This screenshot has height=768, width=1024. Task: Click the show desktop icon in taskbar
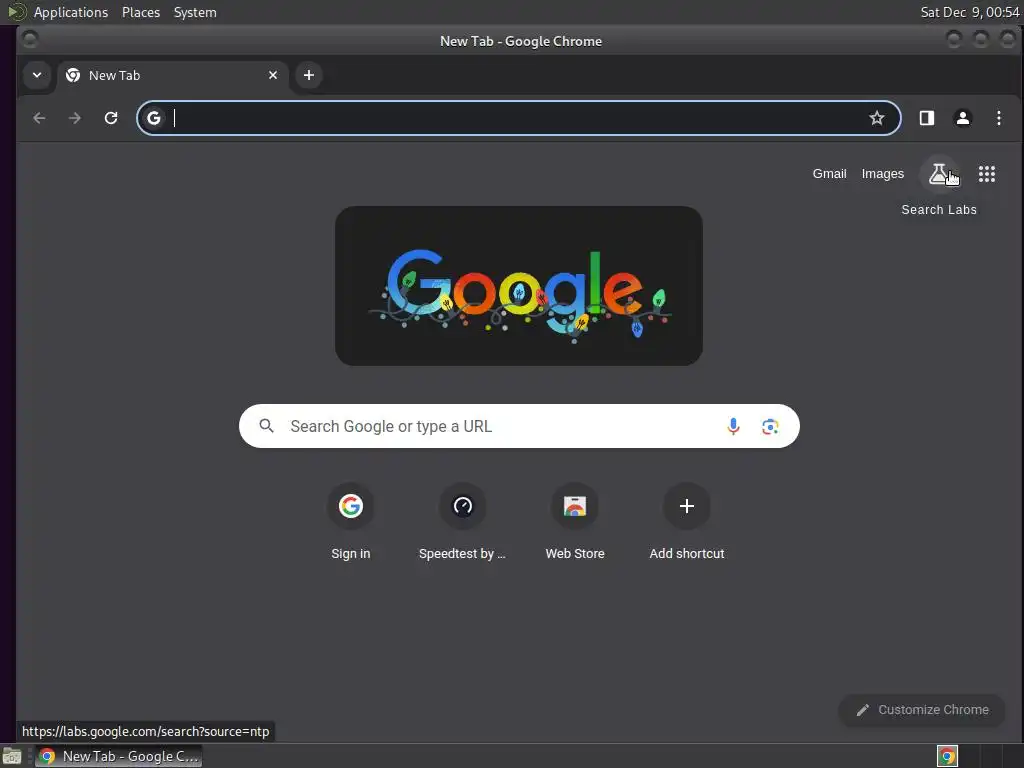tap(12, 756)
